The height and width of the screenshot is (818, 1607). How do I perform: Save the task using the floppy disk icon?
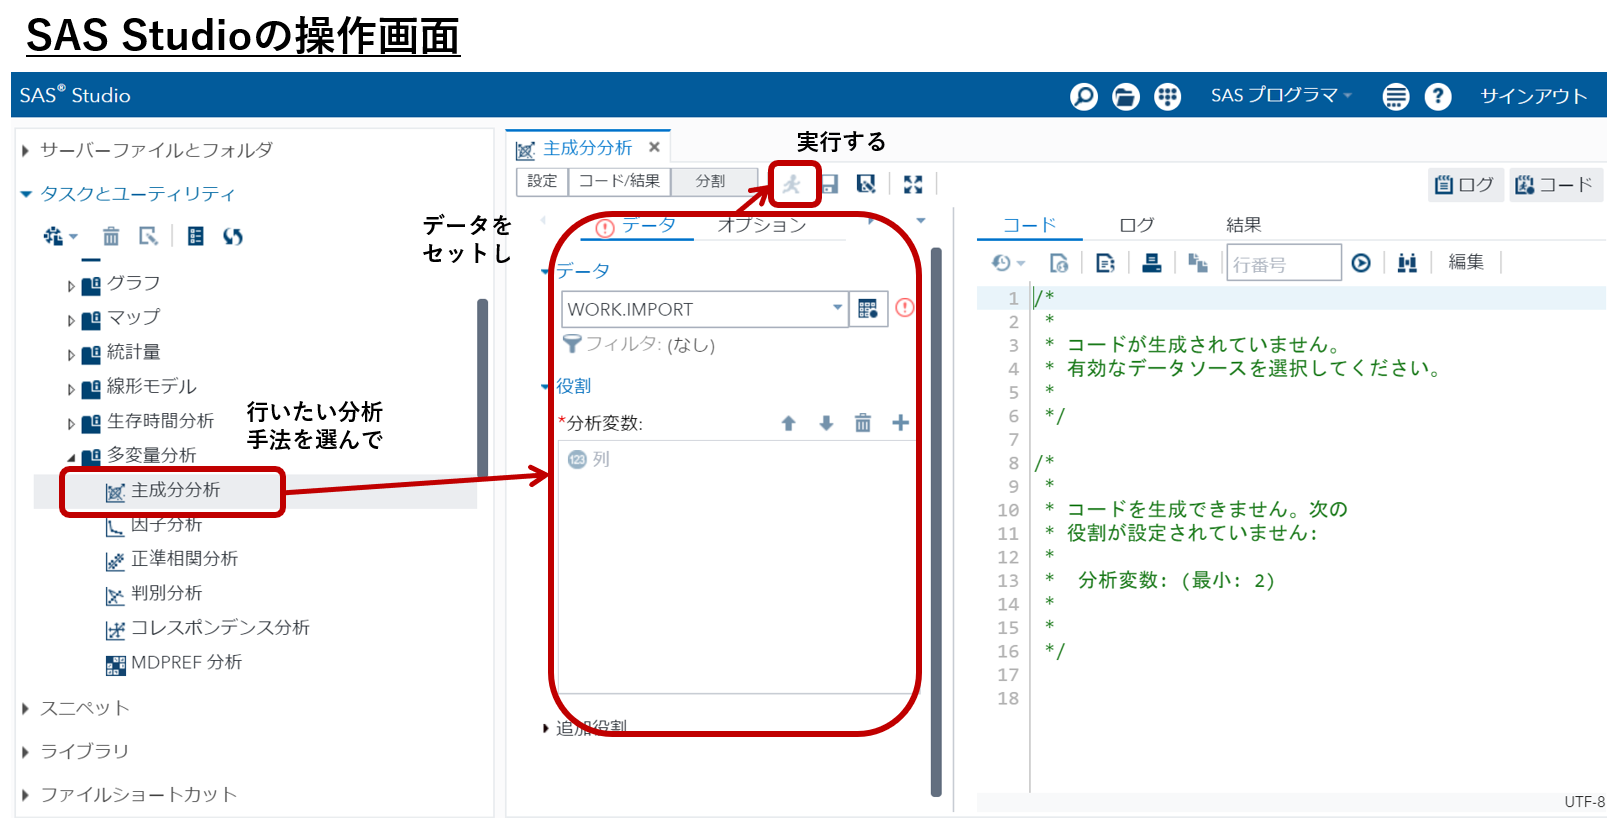coord(829,184)
